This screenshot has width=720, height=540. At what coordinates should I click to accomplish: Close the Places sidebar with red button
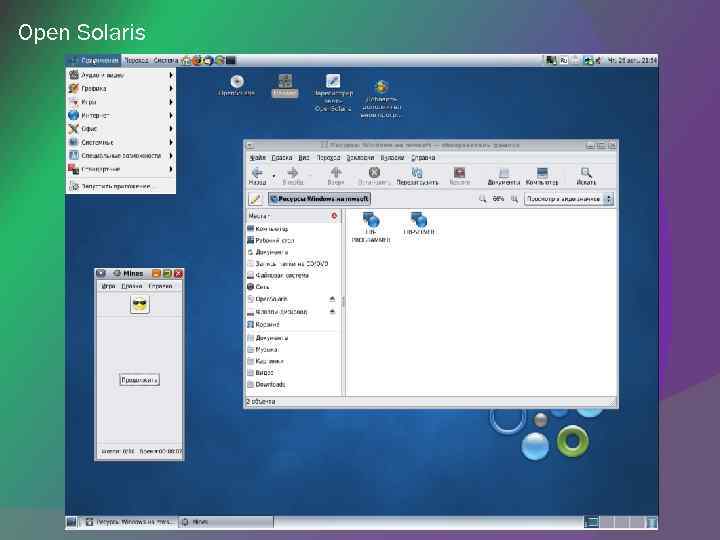tap(334, 216)
